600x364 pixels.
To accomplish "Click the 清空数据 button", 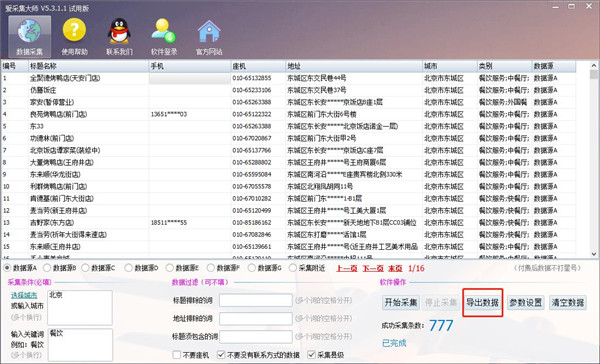I will 568,302.
